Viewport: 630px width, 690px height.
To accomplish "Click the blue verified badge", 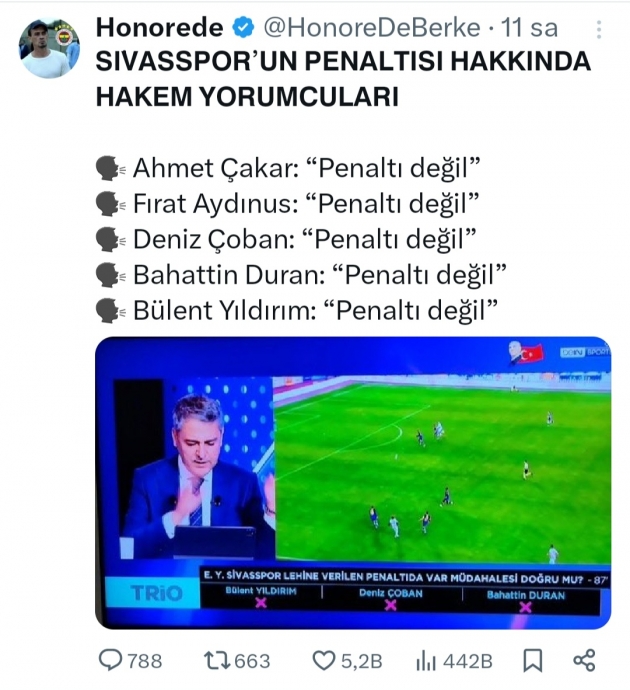I will (243, 28).
